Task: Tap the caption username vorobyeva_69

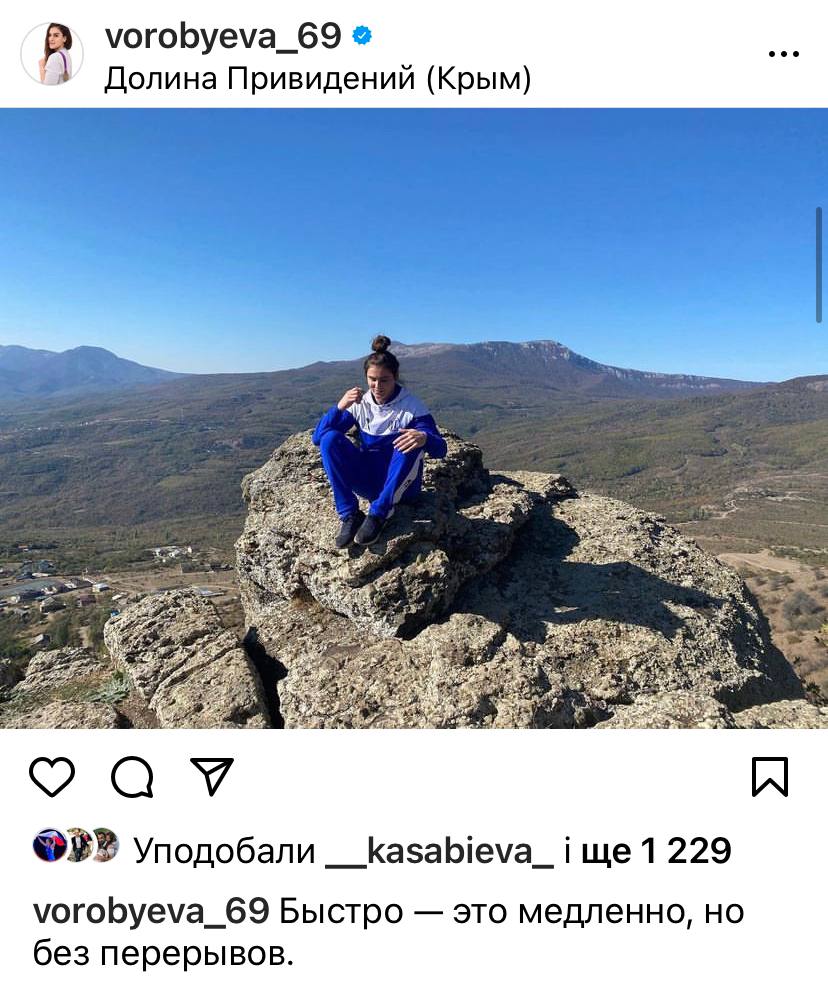Action: (151, 912)
